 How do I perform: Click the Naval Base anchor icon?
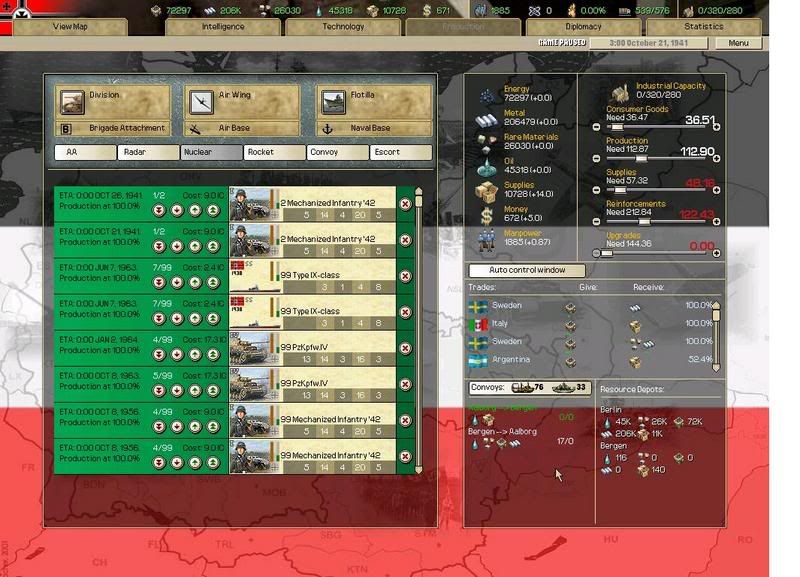point(328,127)
